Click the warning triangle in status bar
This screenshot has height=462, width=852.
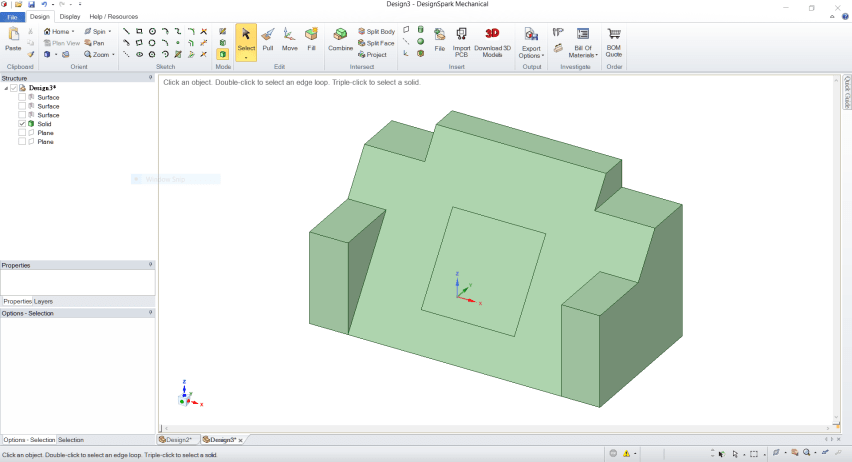coord(627,453)
